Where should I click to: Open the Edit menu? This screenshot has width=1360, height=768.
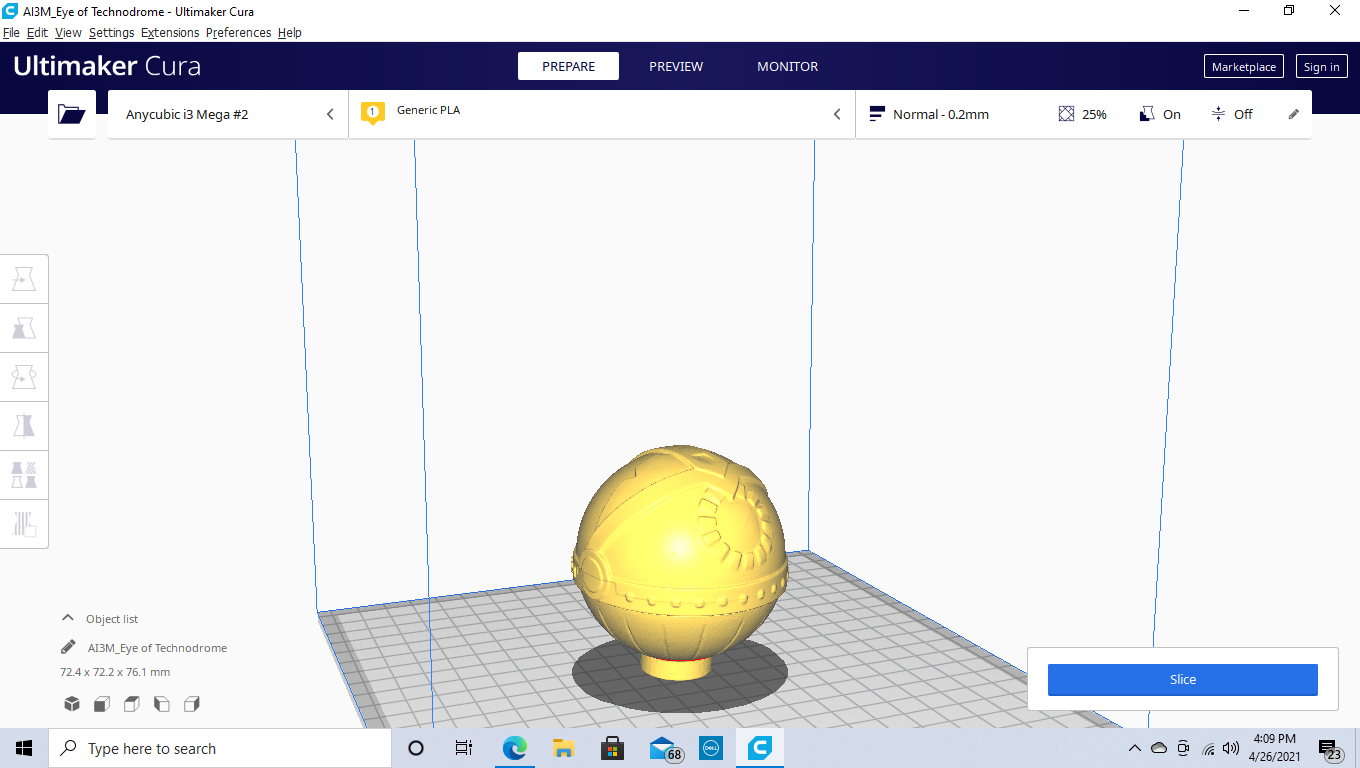point(37,32)
